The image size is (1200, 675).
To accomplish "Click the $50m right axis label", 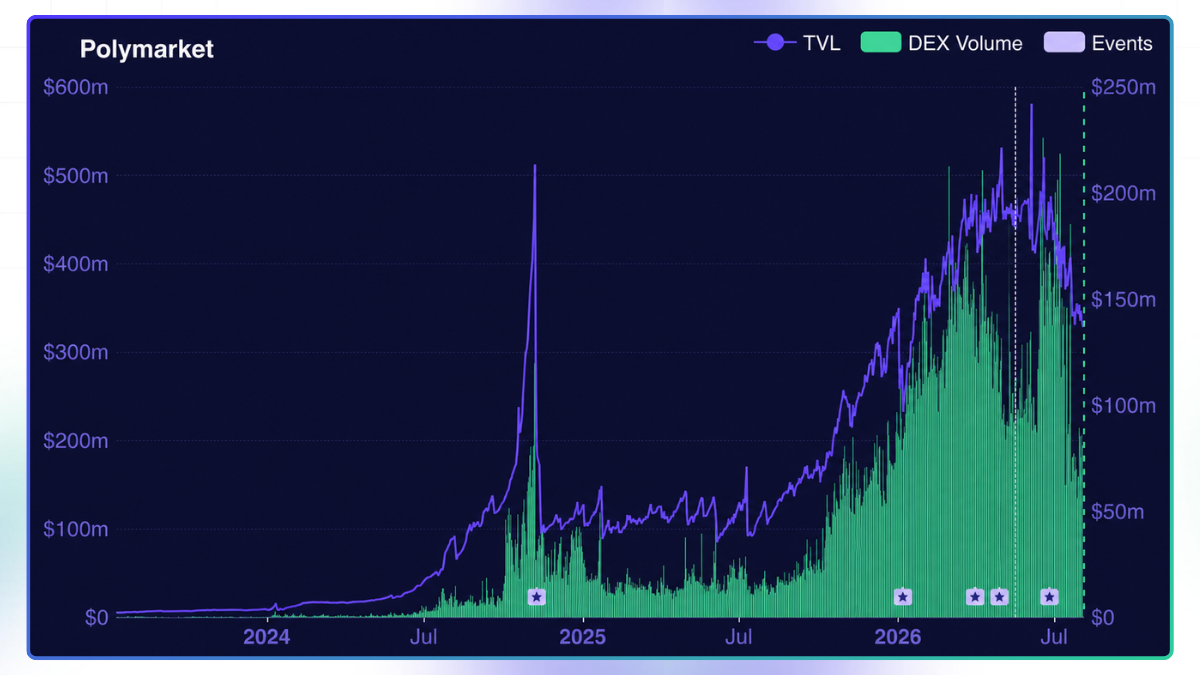I will point(1118,511).
